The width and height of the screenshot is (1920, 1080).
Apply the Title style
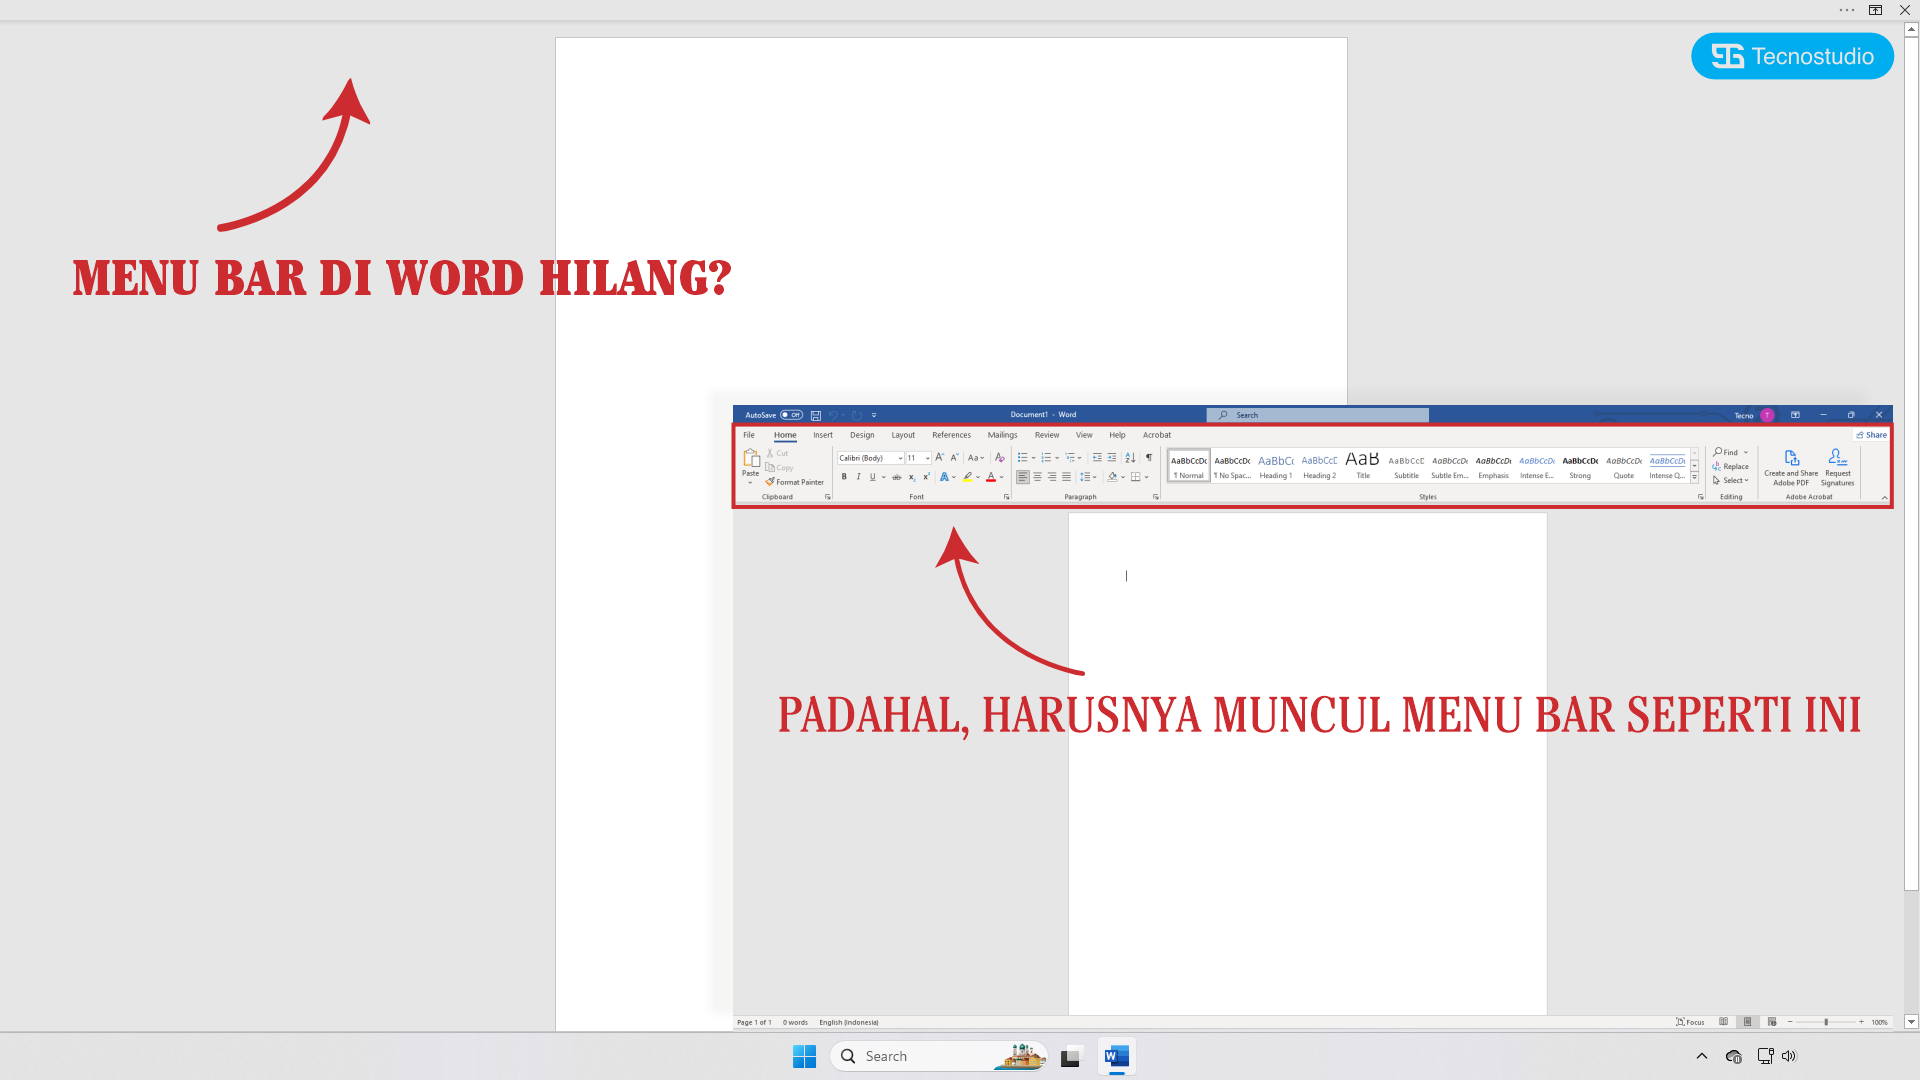1363,466
